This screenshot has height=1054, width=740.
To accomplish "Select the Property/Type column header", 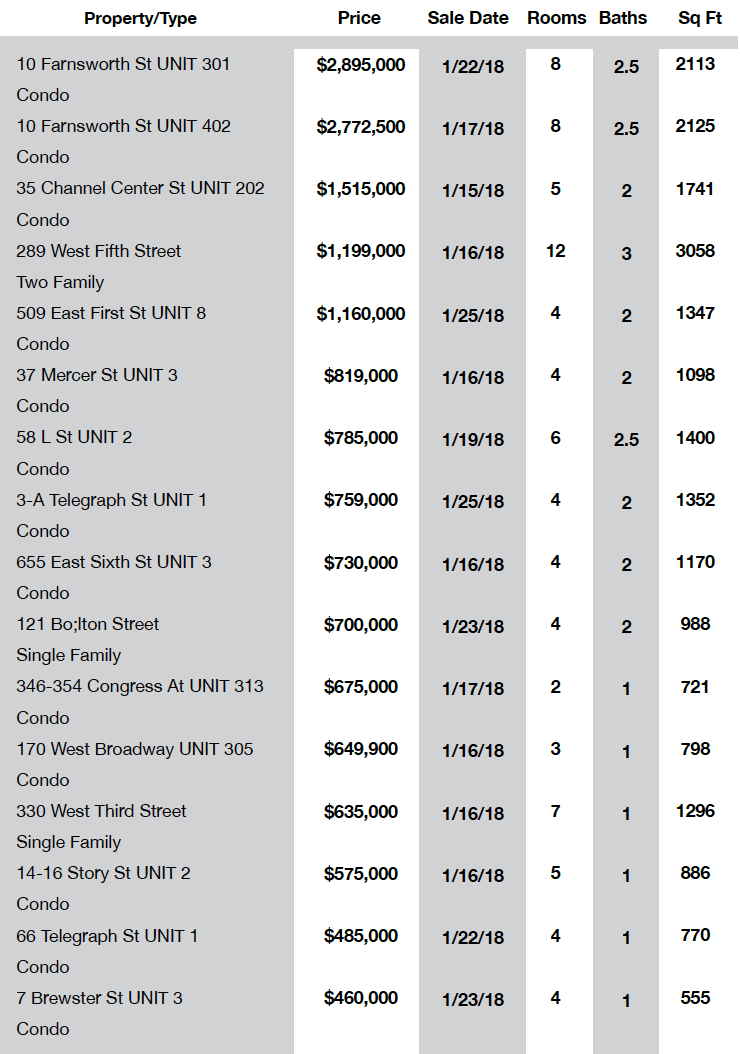I will pos(140,18).
